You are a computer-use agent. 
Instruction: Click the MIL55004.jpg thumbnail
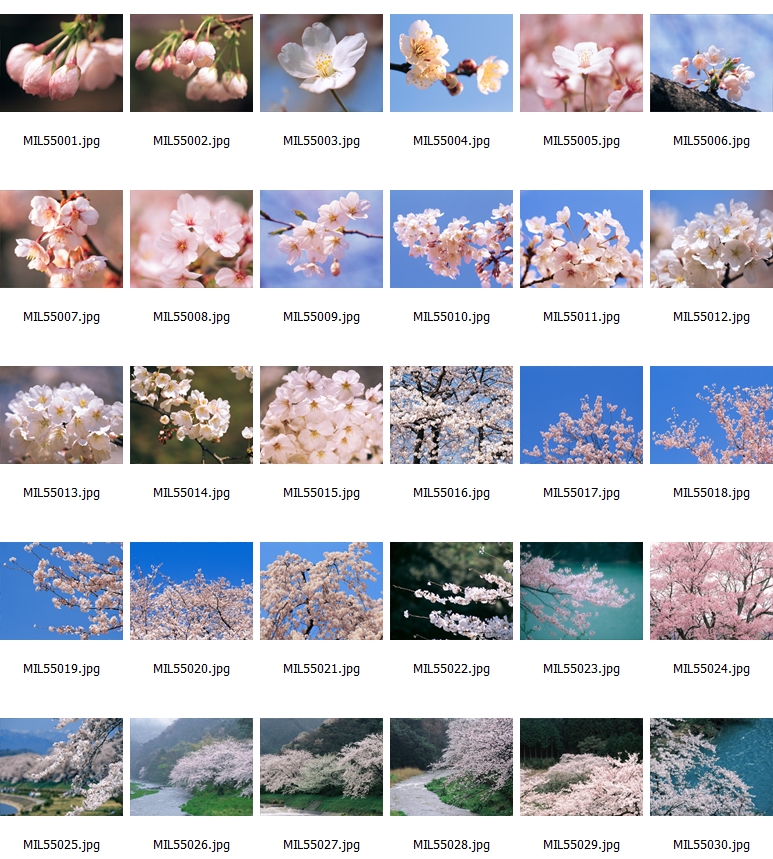(451, 63)
